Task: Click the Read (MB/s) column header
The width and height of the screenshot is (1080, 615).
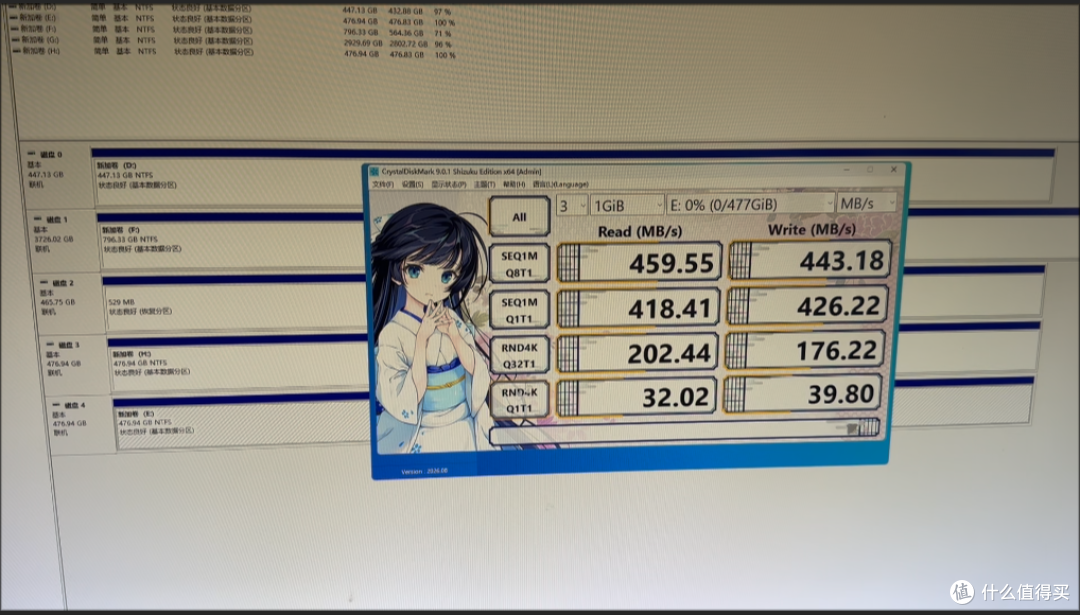Action: pyautogui.click(x=640, y=232)
